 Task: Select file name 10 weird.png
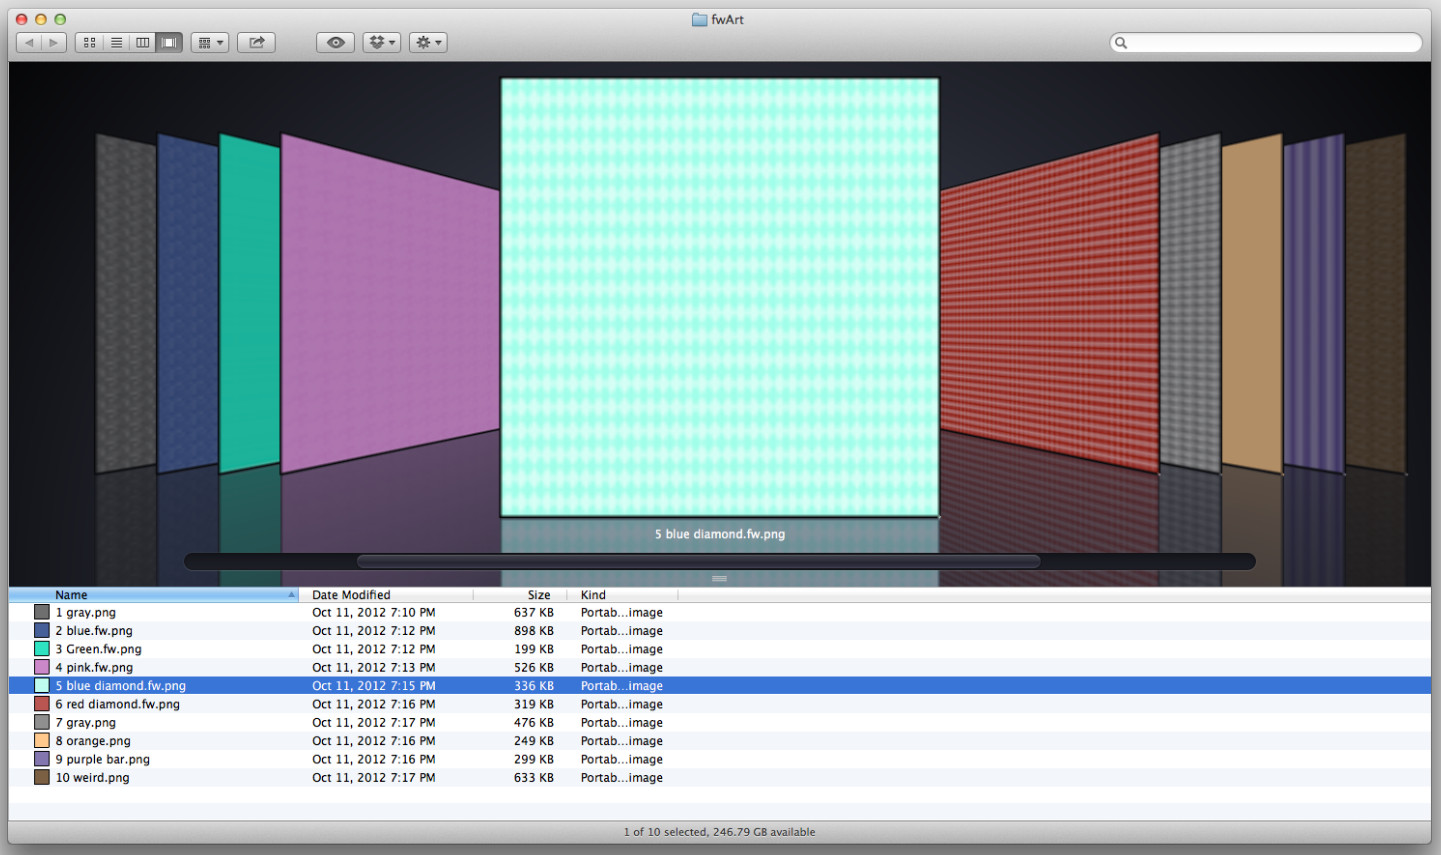[x=93, y=778]
